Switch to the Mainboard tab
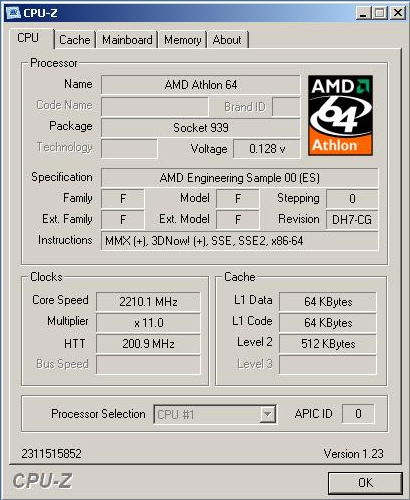This screenshot has height=500, width=410. (127, 40)
